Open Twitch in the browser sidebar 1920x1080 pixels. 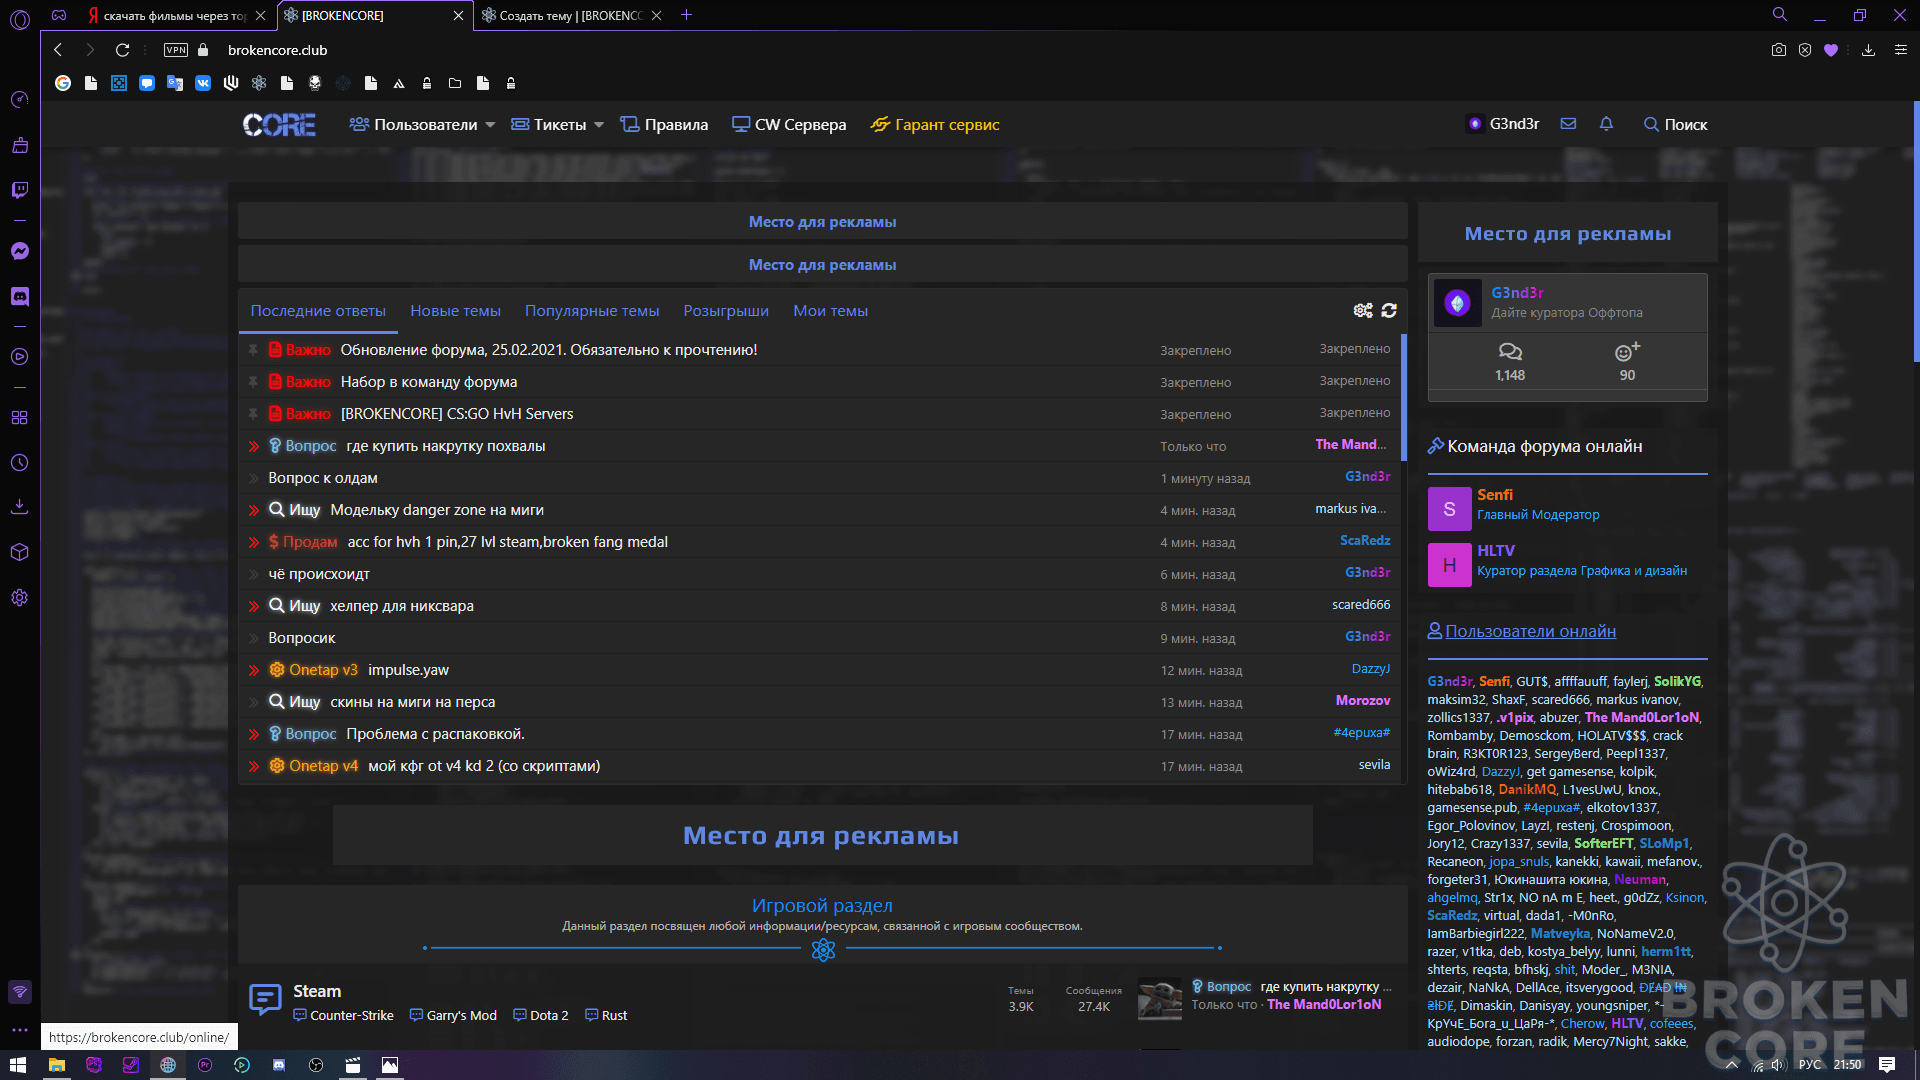[20, 190]
